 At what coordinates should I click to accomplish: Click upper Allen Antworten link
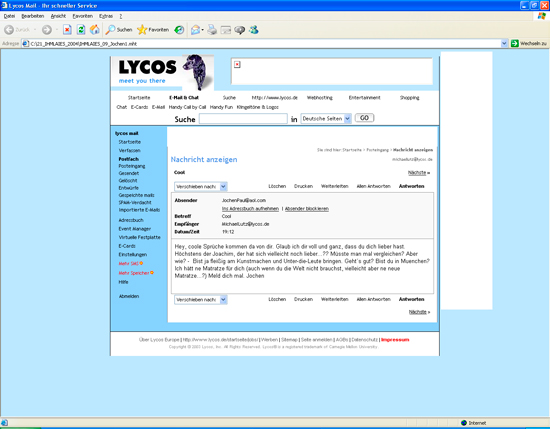(x=374, y=186)
